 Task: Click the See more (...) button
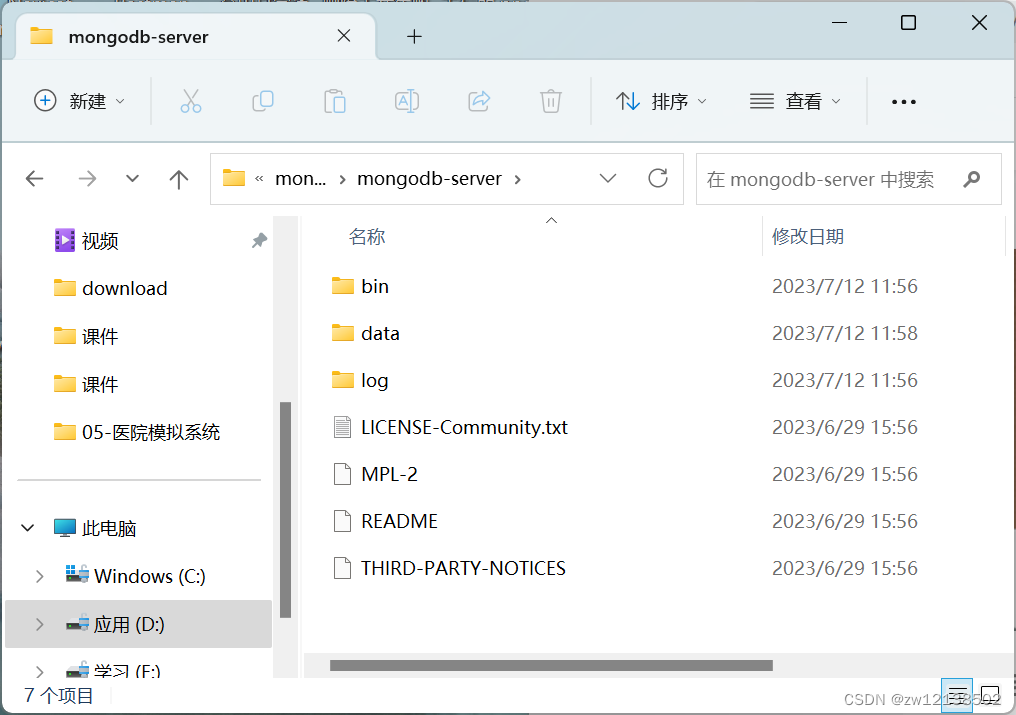point(903,101)
